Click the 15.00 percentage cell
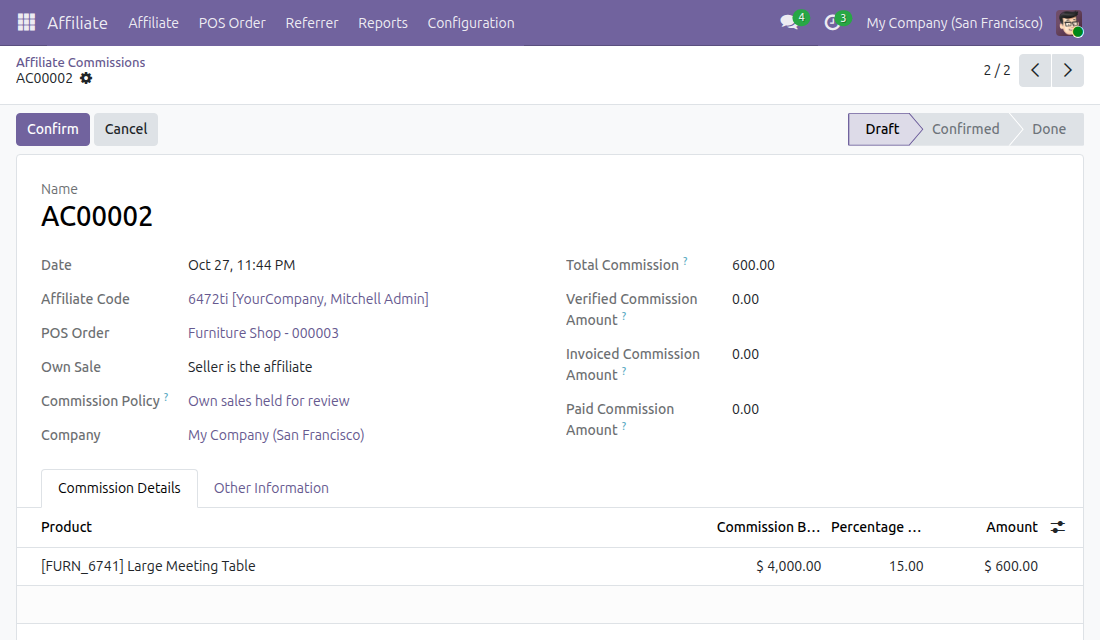 pos(906,566)
